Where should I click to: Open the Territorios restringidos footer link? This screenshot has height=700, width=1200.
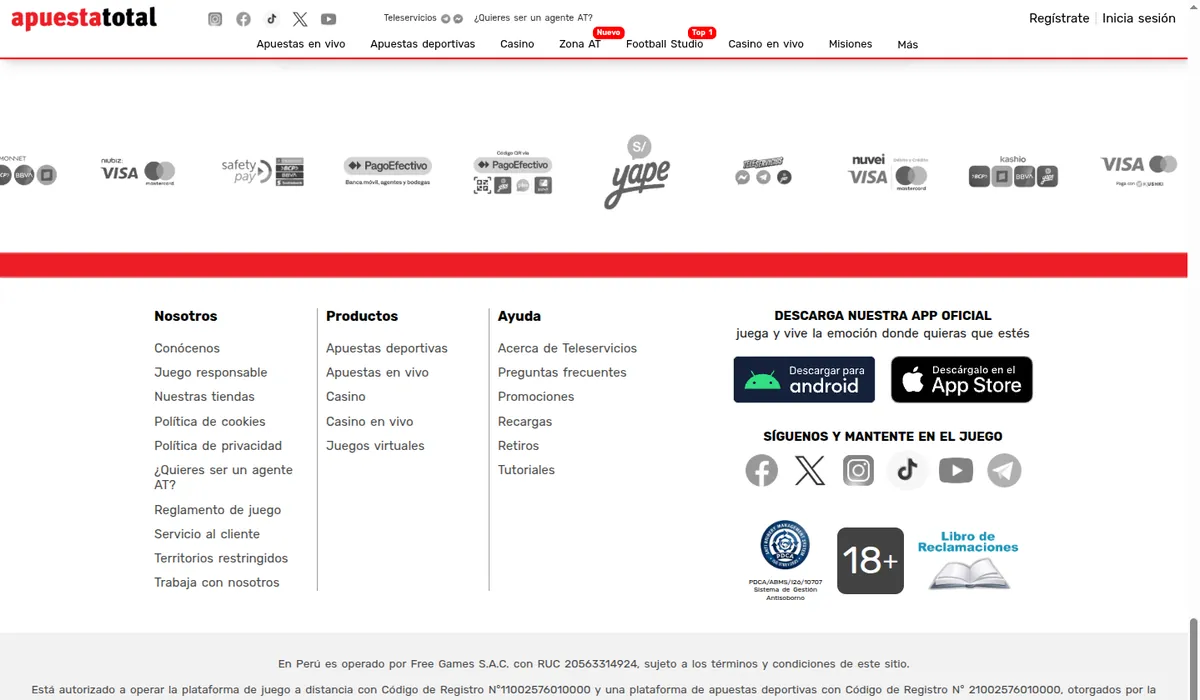(x=221, y=558)
